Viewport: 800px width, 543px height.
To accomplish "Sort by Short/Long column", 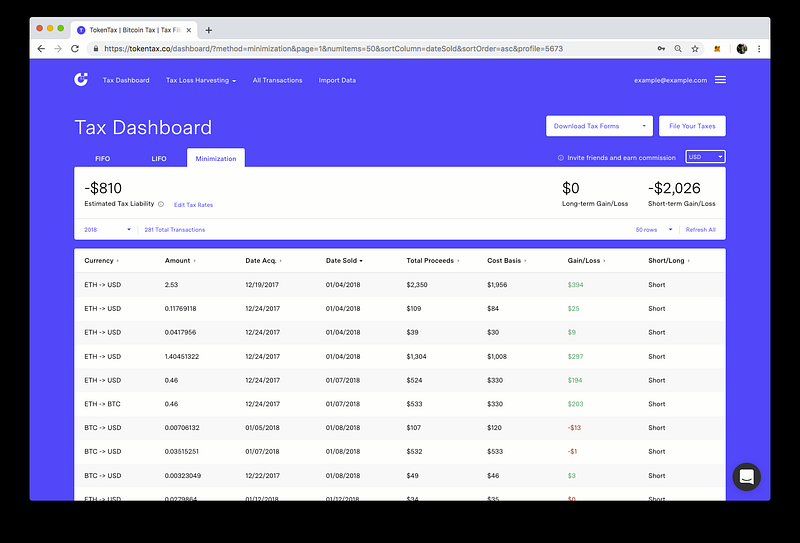I will (668, 260).
